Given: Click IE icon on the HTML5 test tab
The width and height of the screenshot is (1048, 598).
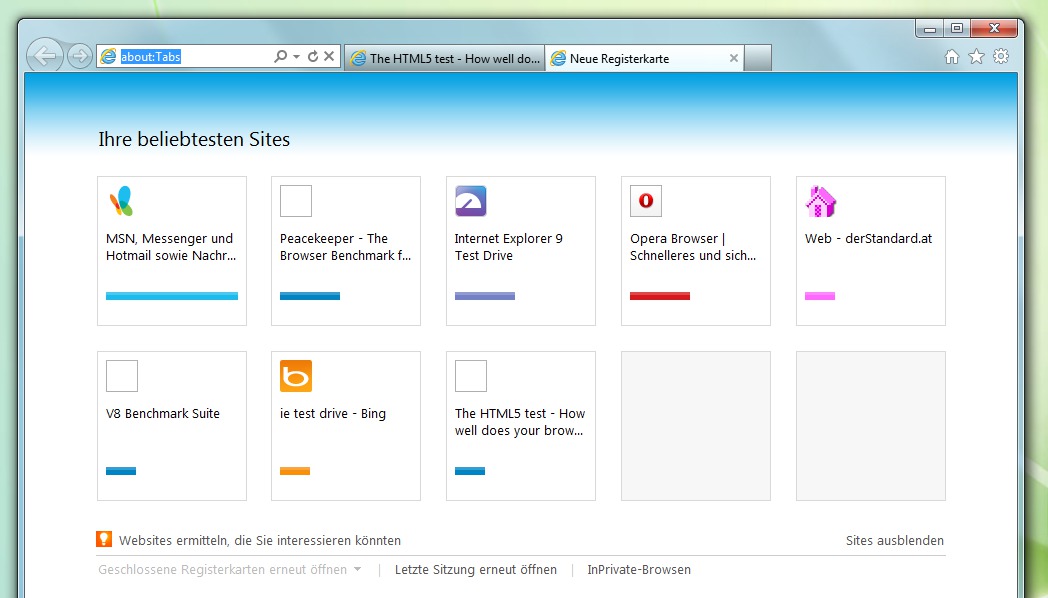Looking at the screenshot, I should point(358,58).
